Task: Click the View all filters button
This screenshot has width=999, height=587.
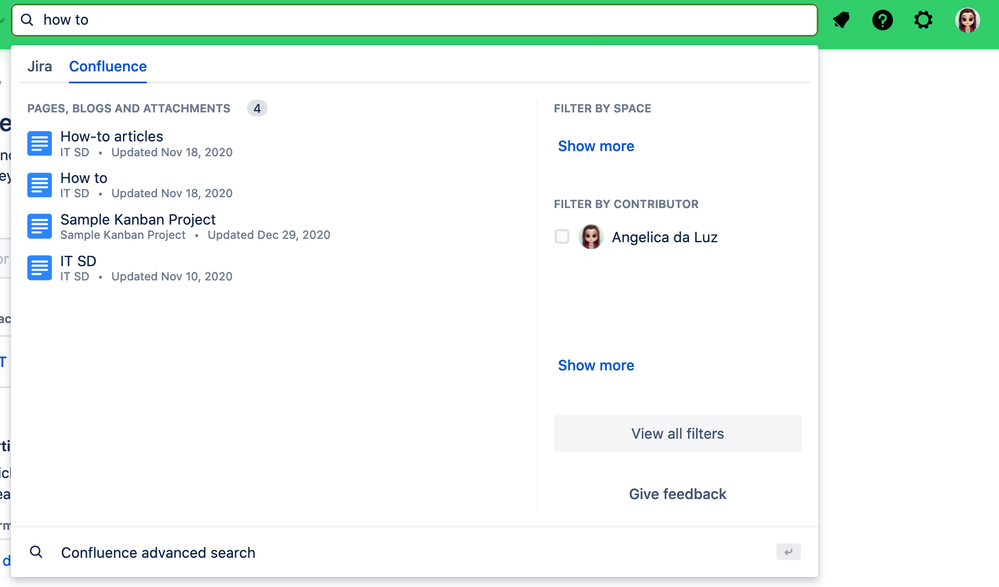Action: [677, 433]
